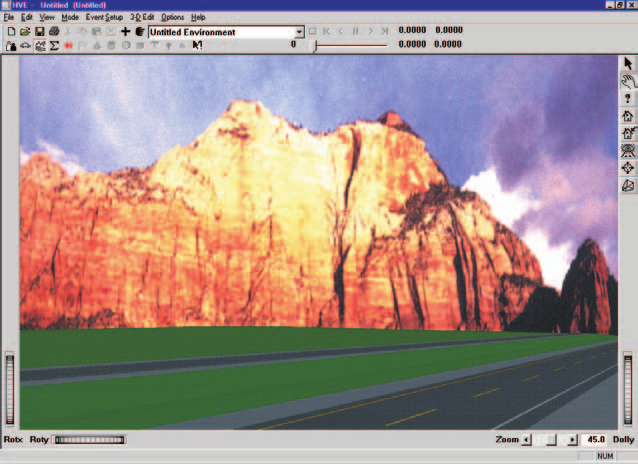Viewport: 638px width, 464px height.
Task: Open a file with the folder icon
Action: pyautogui.click(x=25, y=31)
